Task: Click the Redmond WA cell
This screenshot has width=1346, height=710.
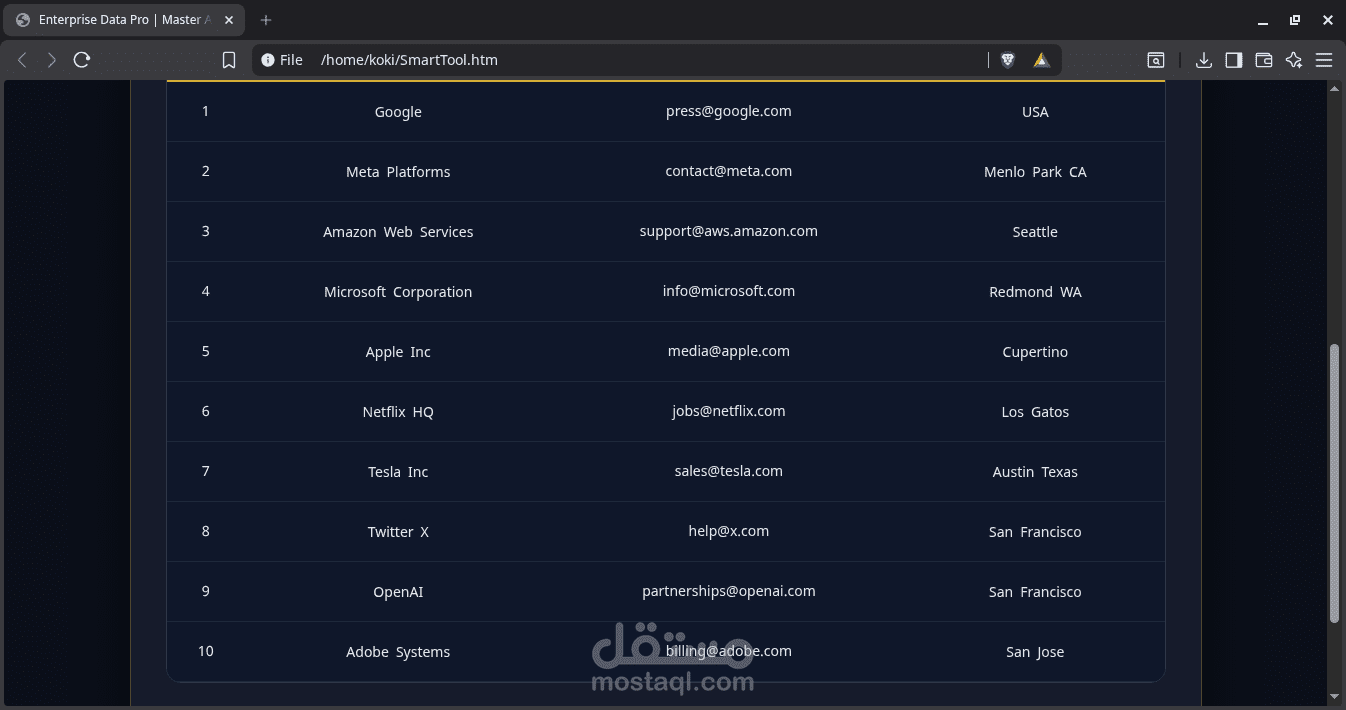Action: point(1035,292)
